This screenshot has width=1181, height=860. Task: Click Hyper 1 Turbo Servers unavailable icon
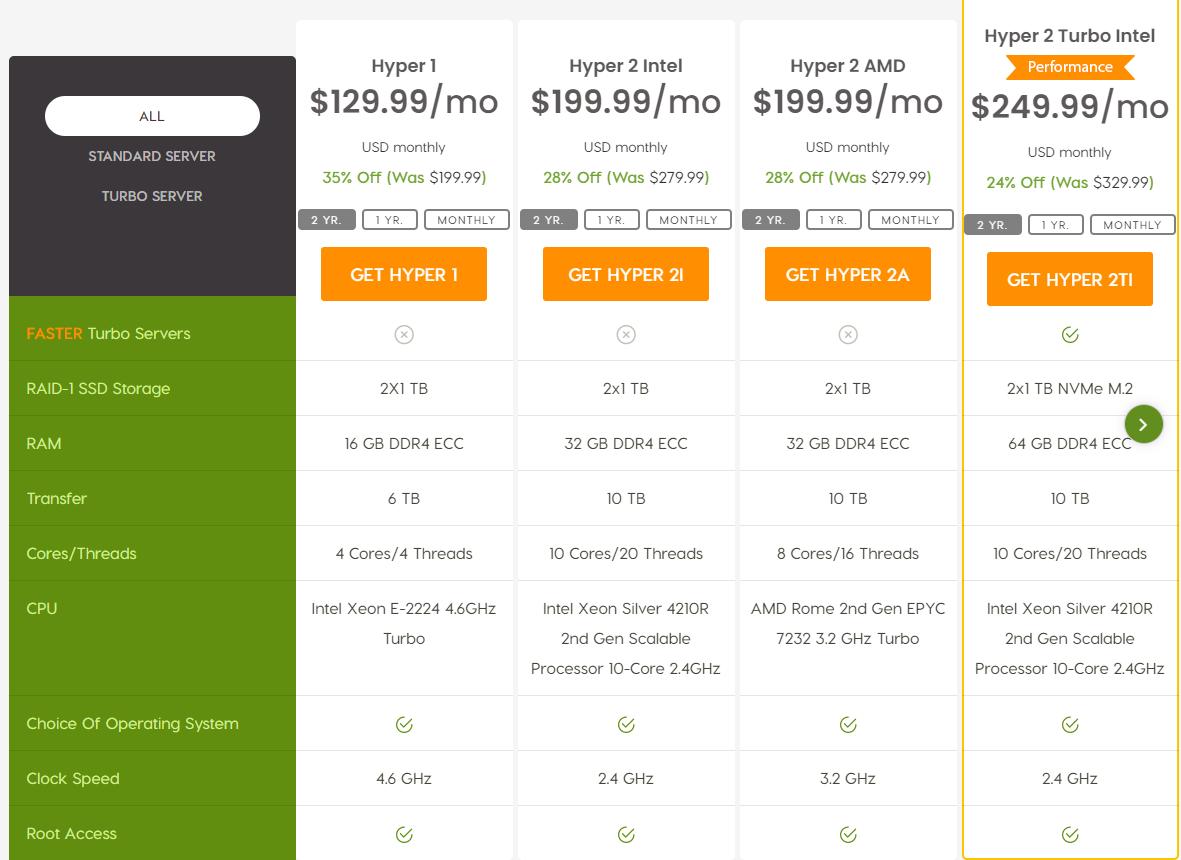tap(404, 334)
